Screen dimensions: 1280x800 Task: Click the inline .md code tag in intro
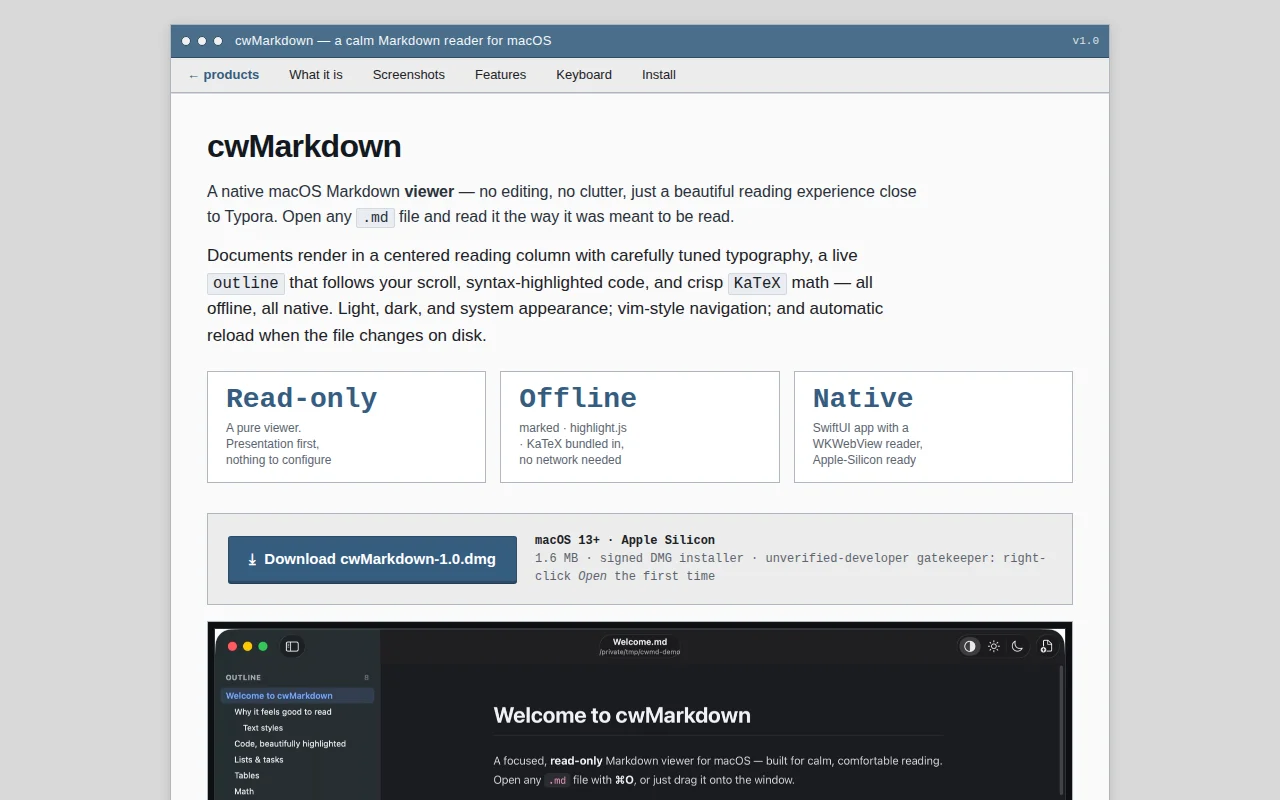coord(375,217)
